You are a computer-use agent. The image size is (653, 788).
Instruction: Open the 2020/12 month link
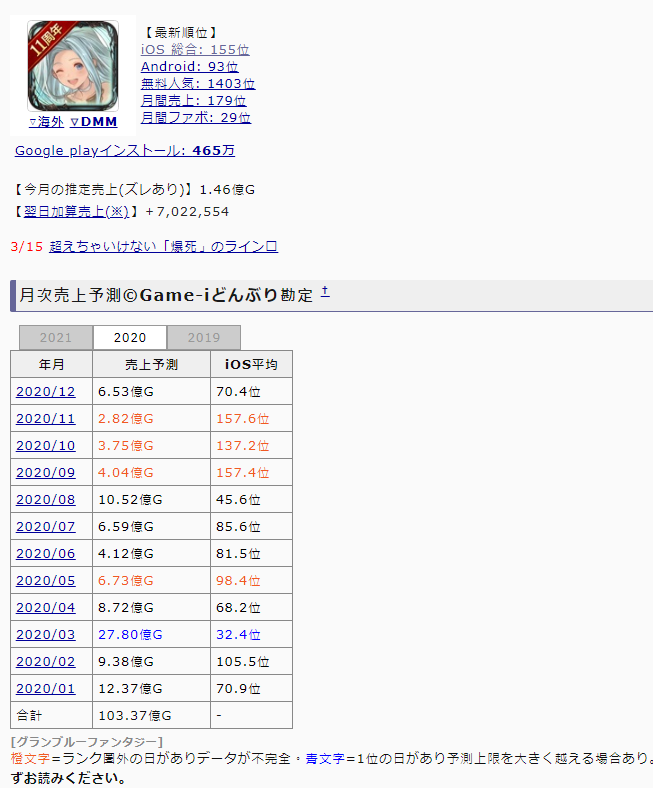point(46,391)
